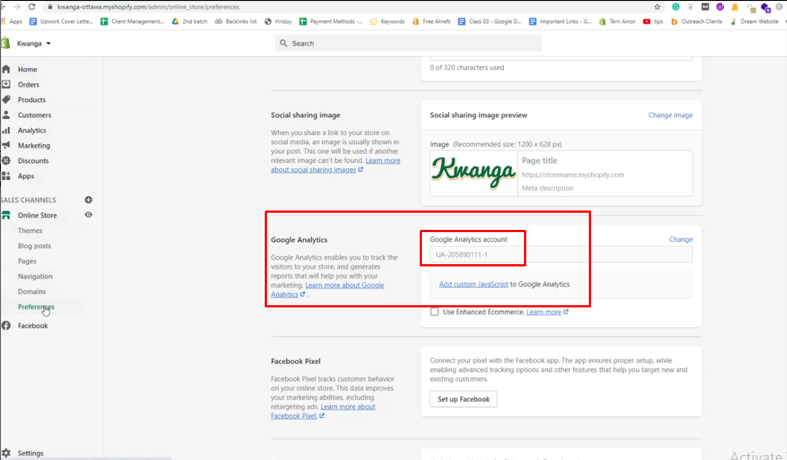
Task: Click Change image link
Action: pos(670,116)
